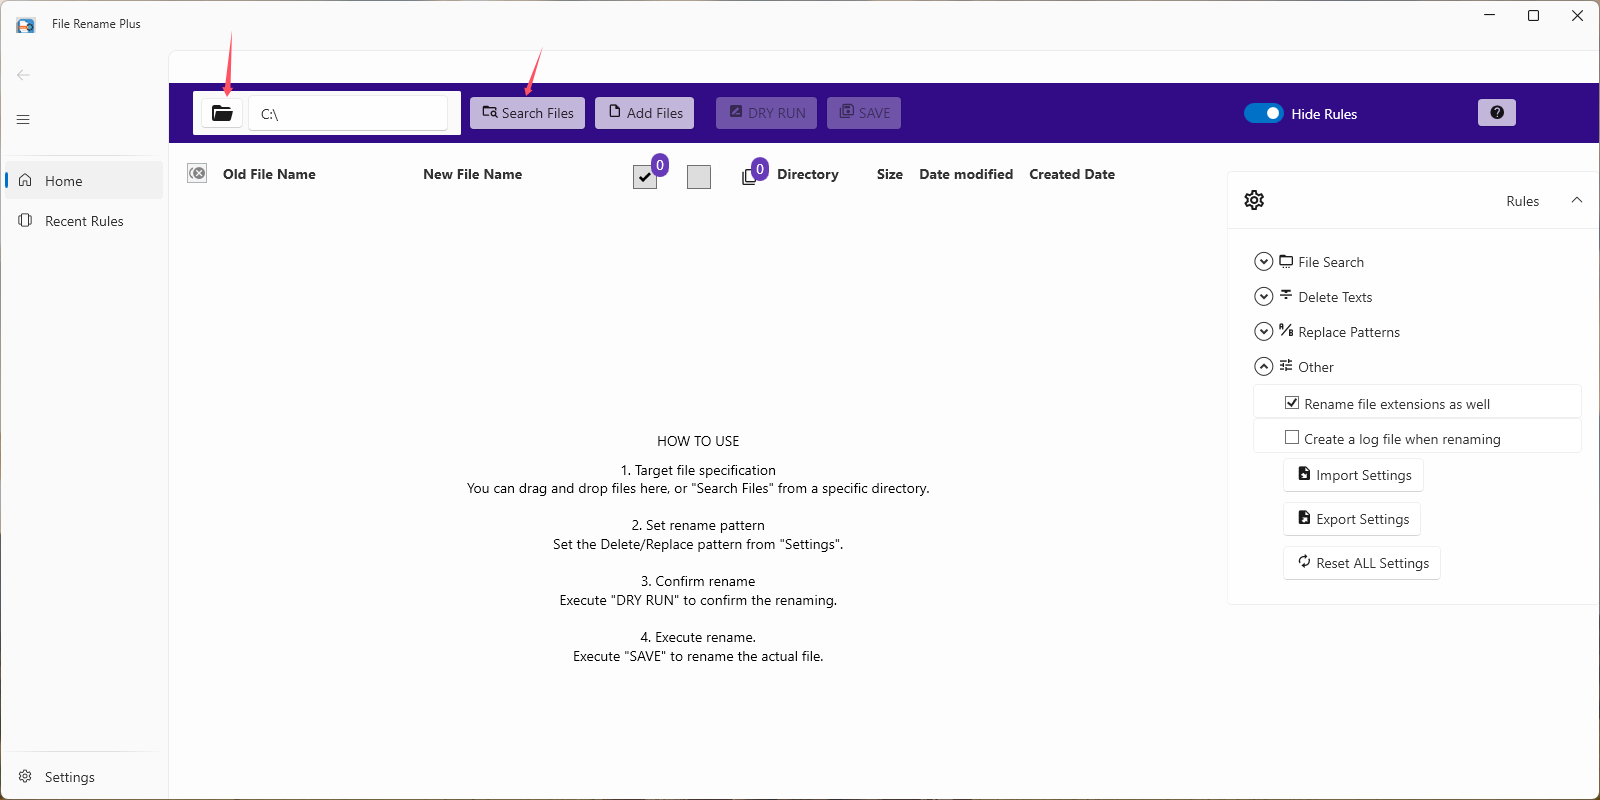Click the help question mark icon
This screenshot has height=800, width=1600.
point(1496,113)
